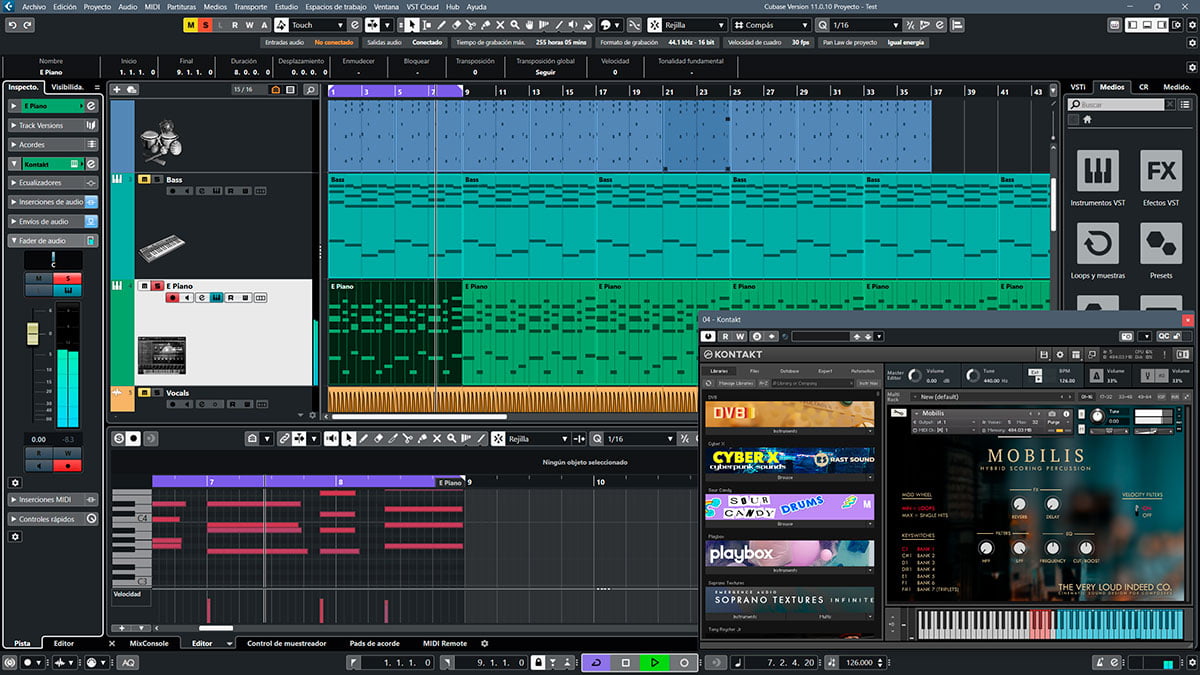
Task: Open Pads de acorde tab in lower zone
Action: tap(374, 643)
